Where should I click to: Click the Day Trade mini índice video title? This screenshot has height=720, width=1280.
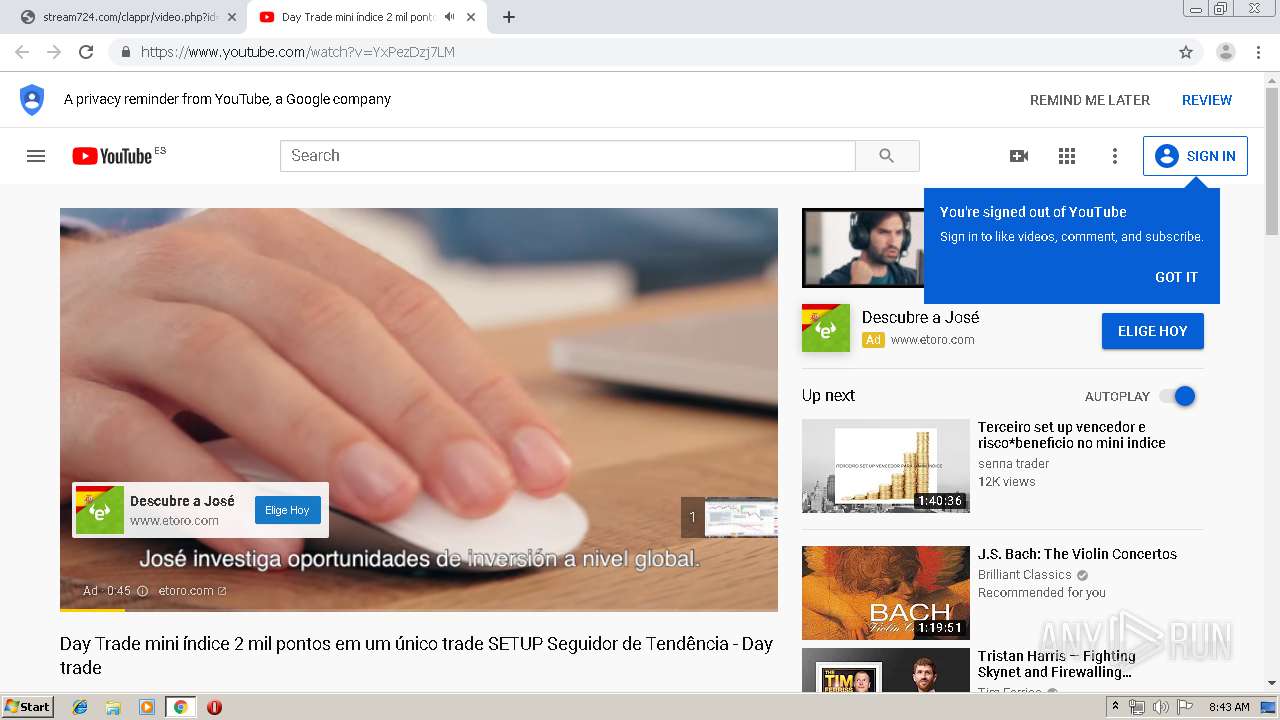tap(416, 656)
